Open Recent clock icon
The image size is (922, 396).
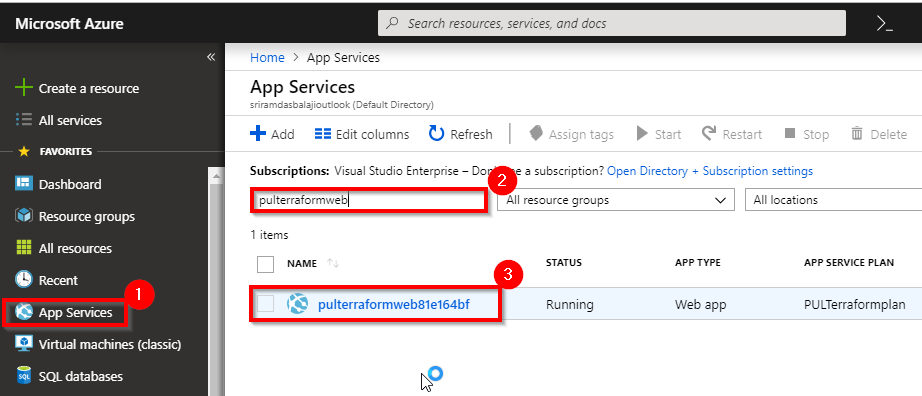[24, 280]
